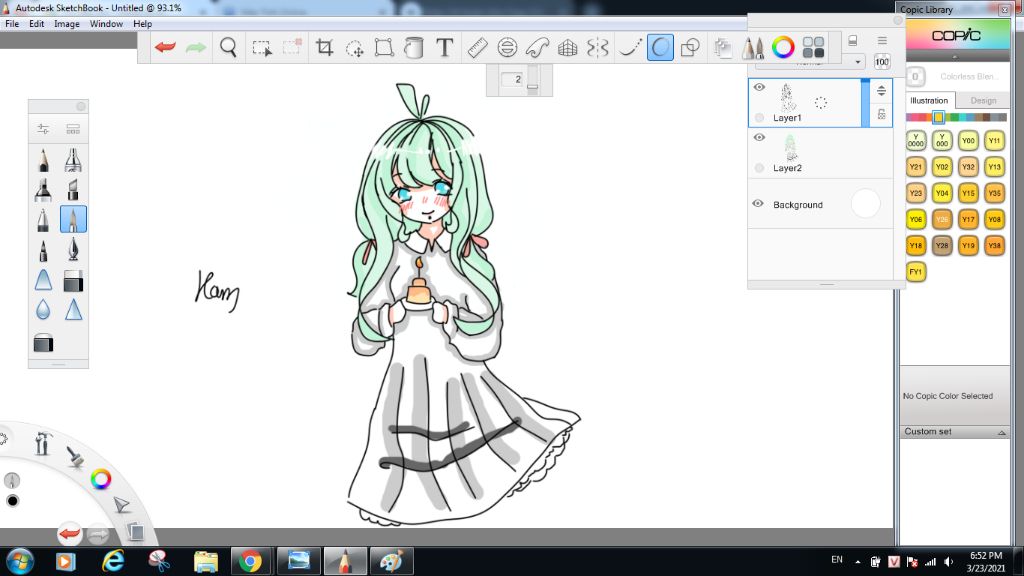
Task: Select the pencil brush in brush palette
Action: pos(43,160)
